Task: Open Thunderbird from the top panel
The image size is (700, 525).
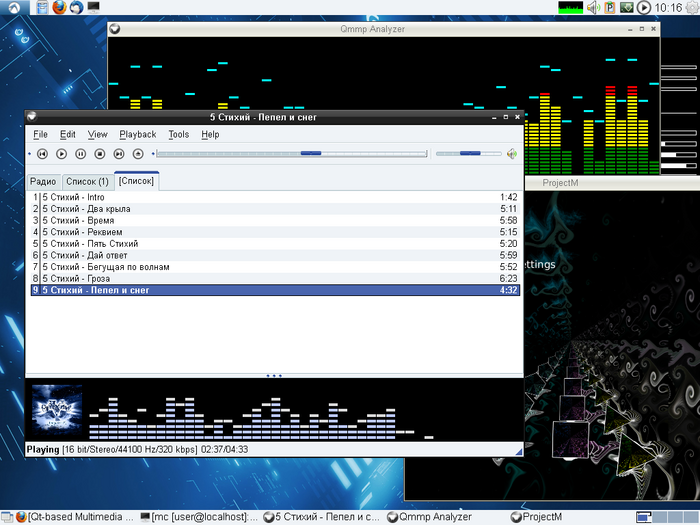Action: pyautogui.click(x=76, y=8)
